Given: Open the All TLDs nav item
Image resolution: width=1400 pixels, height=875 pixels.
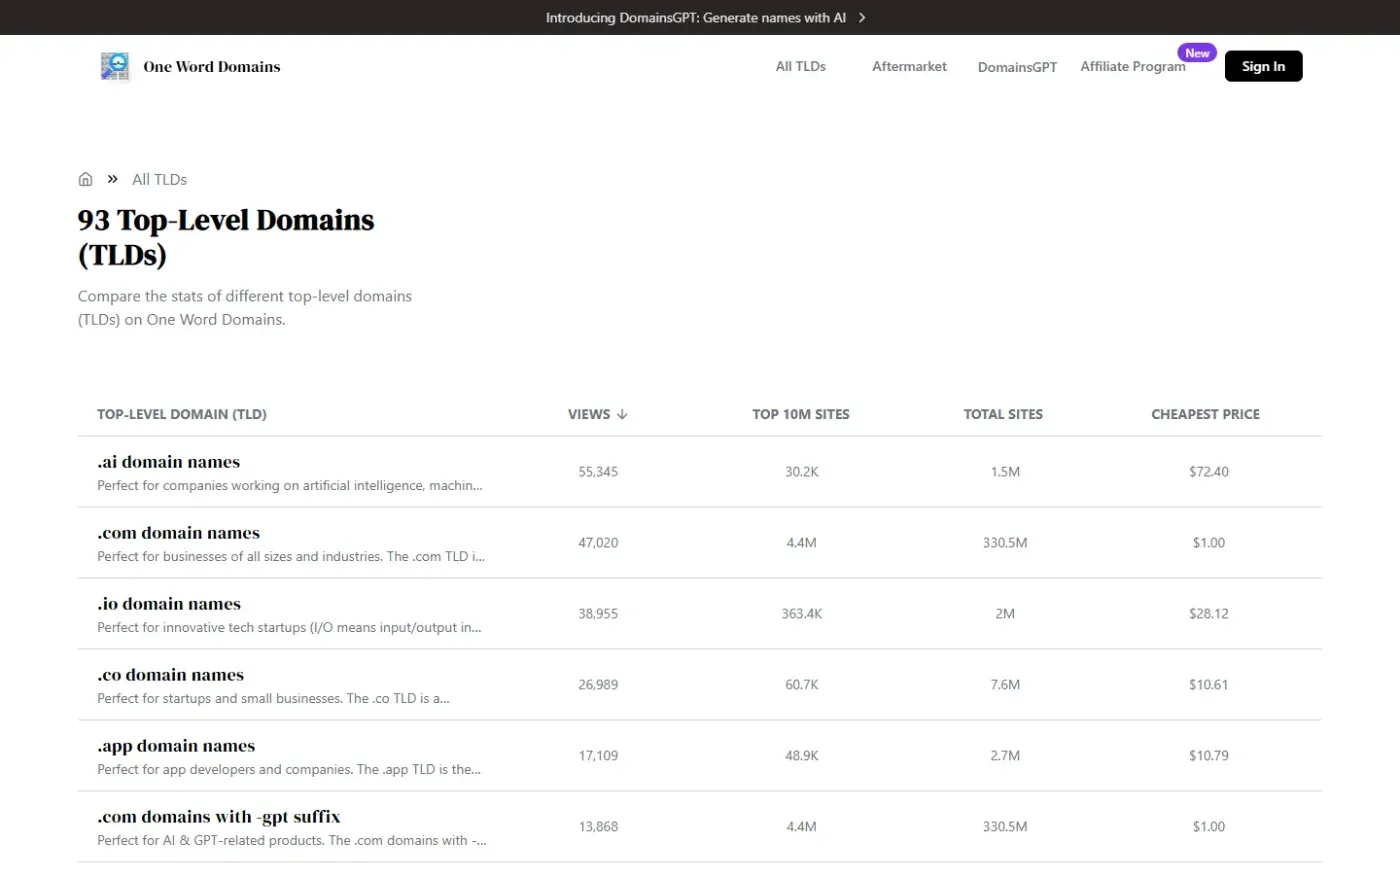Looking at the screenshot, I should click(x=801, y=66).
